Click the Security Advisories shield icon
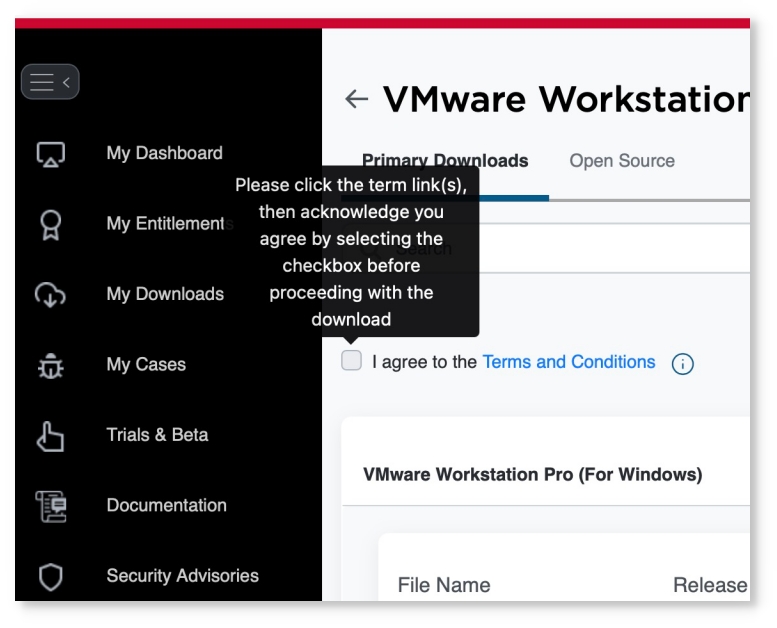777x628 pixels. tap(50, 577)
